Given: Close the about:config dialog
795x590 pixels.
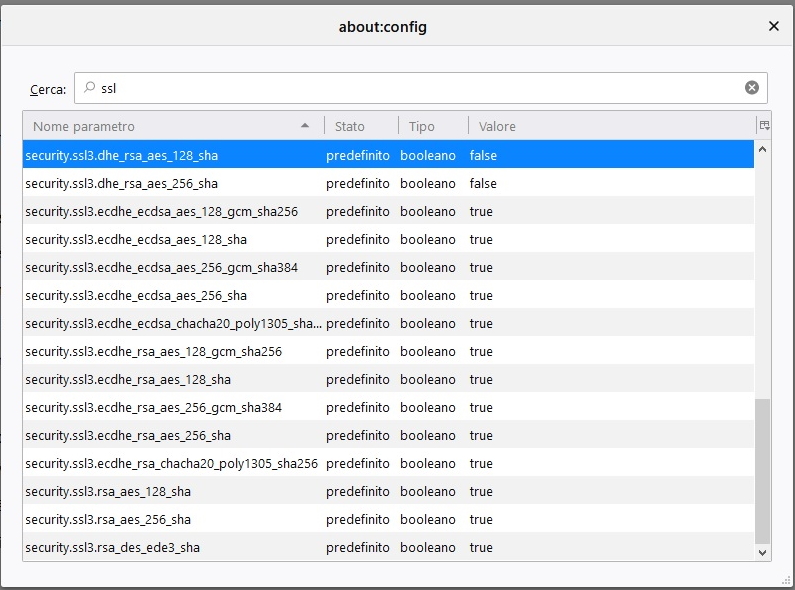Looking at the screenshot, I should pos(773,26).
